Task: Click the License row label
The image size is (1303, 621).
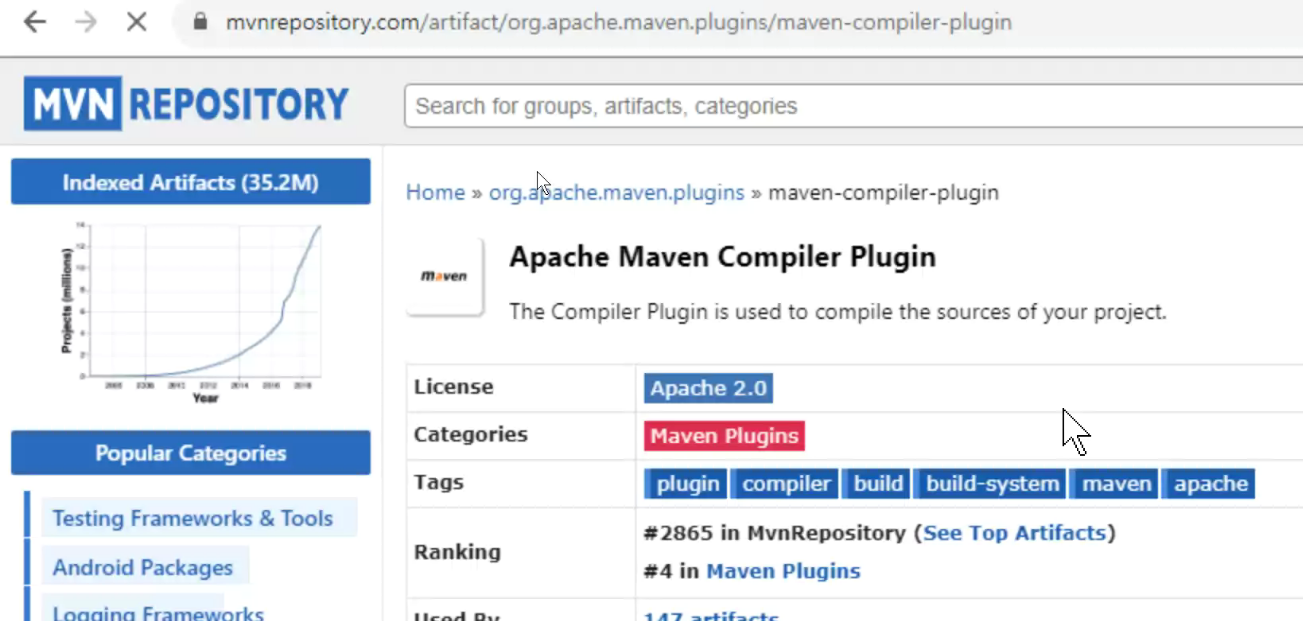Action: (454, 387)
